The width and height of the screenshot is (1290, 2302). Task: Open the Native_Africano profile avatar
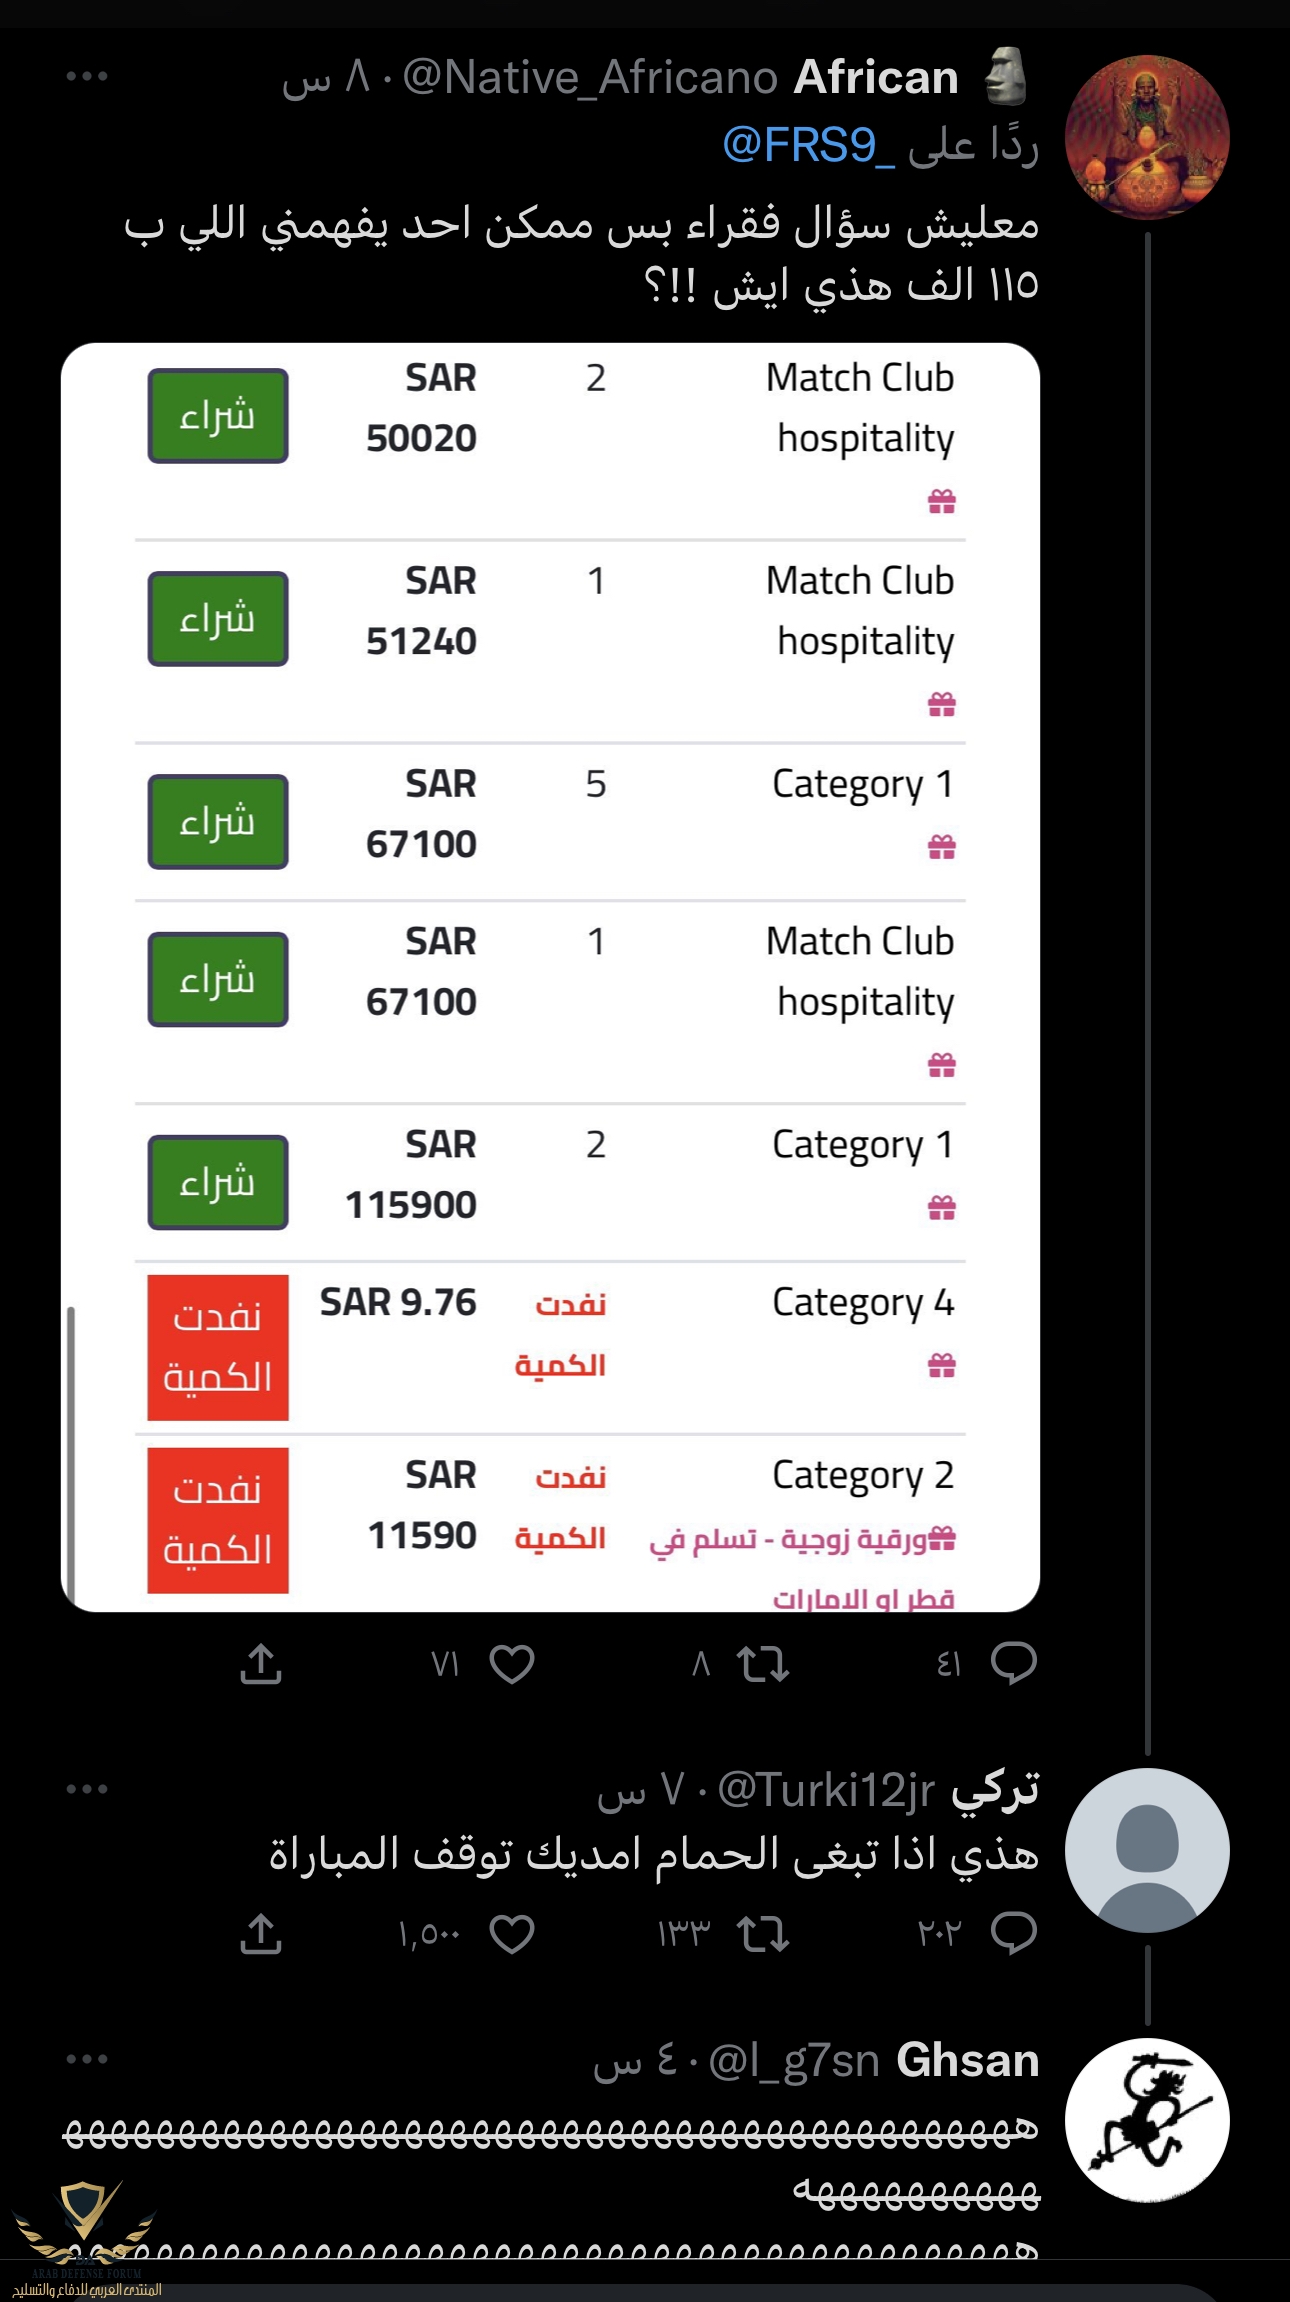click(x=1147, y=137)
